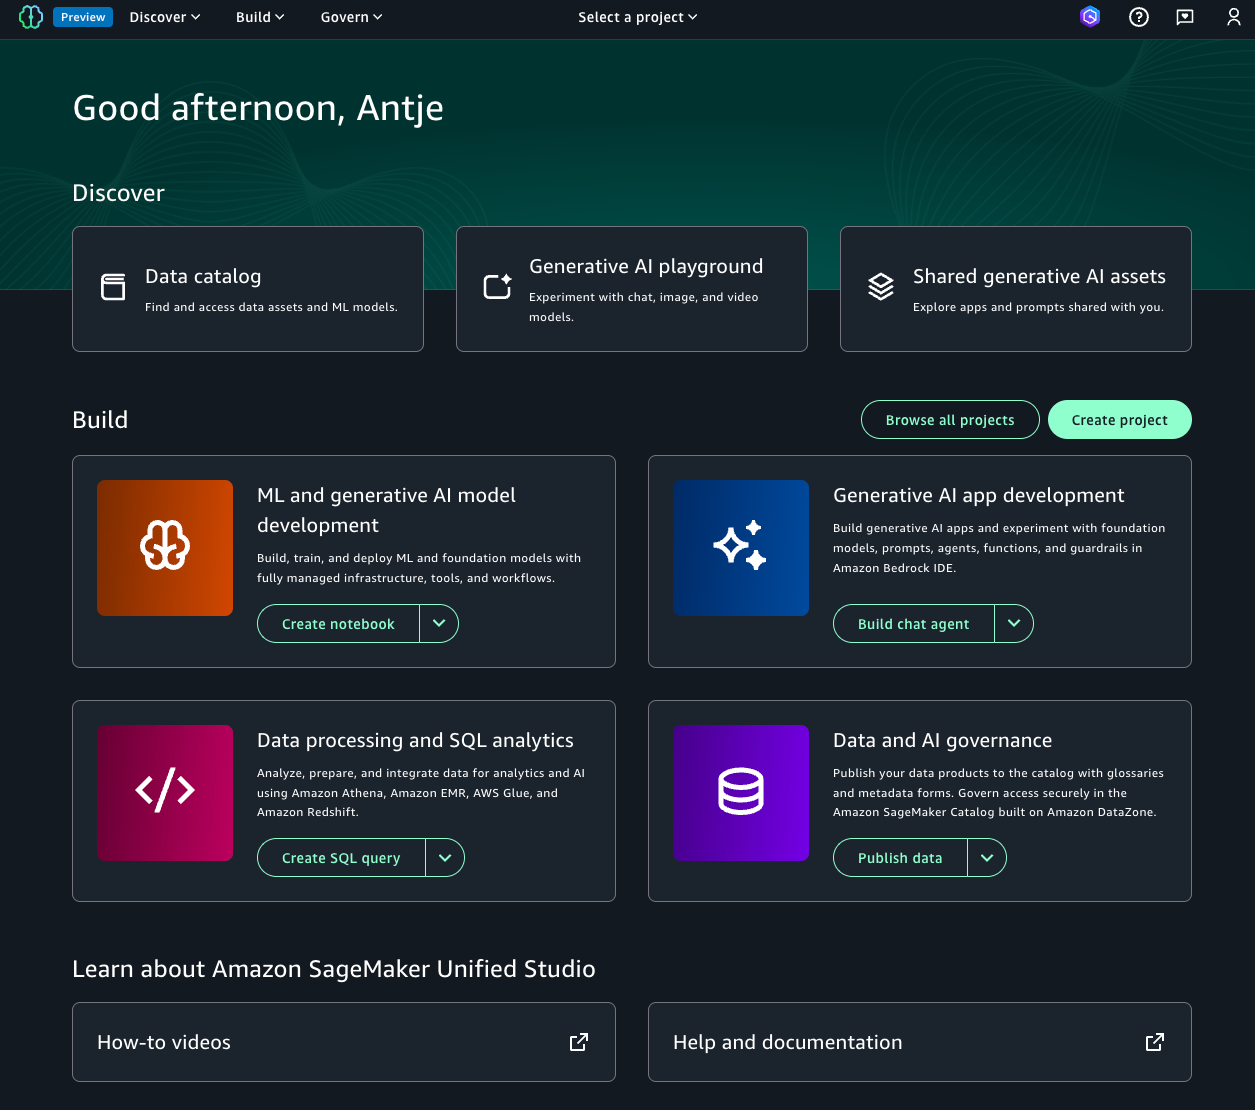Open the Build menu
Viewport: 1255px width, 1110px height.
coord(260,17)
